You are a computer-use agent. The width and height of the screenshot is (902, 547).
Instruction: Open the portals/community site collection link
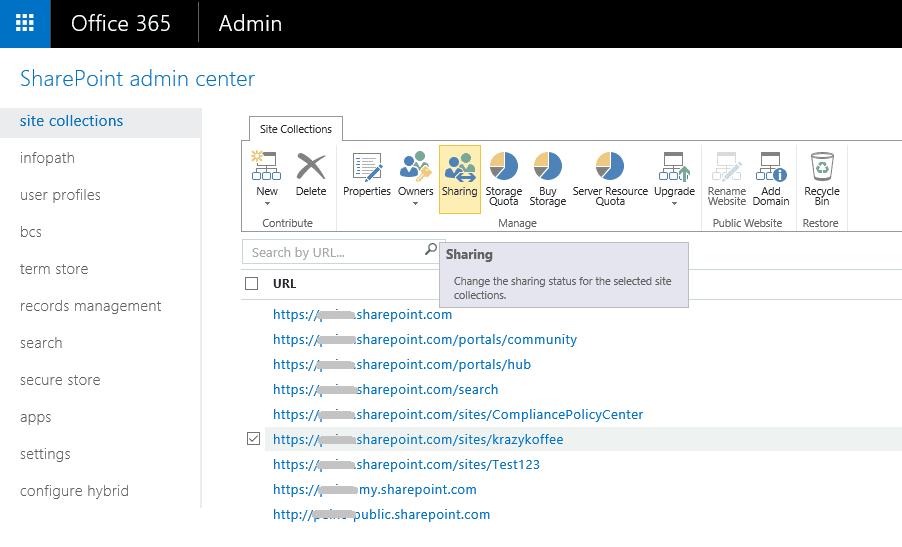coord(425,339)
